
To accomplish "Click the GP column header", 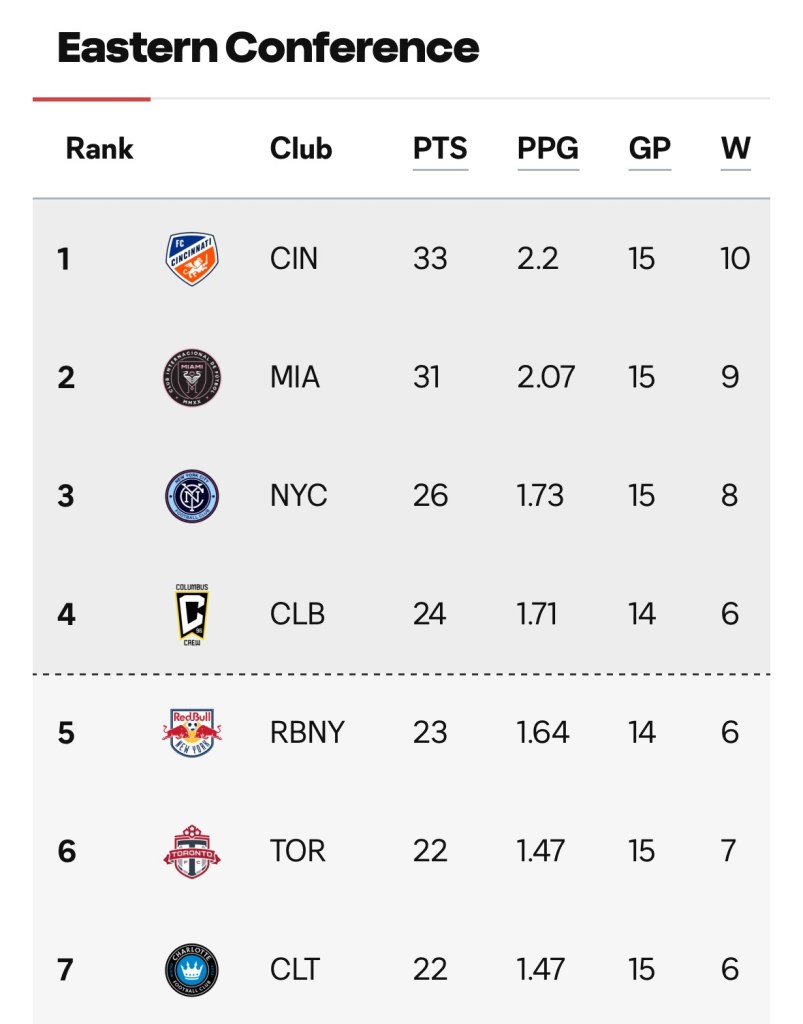I will tap(650, 149).
